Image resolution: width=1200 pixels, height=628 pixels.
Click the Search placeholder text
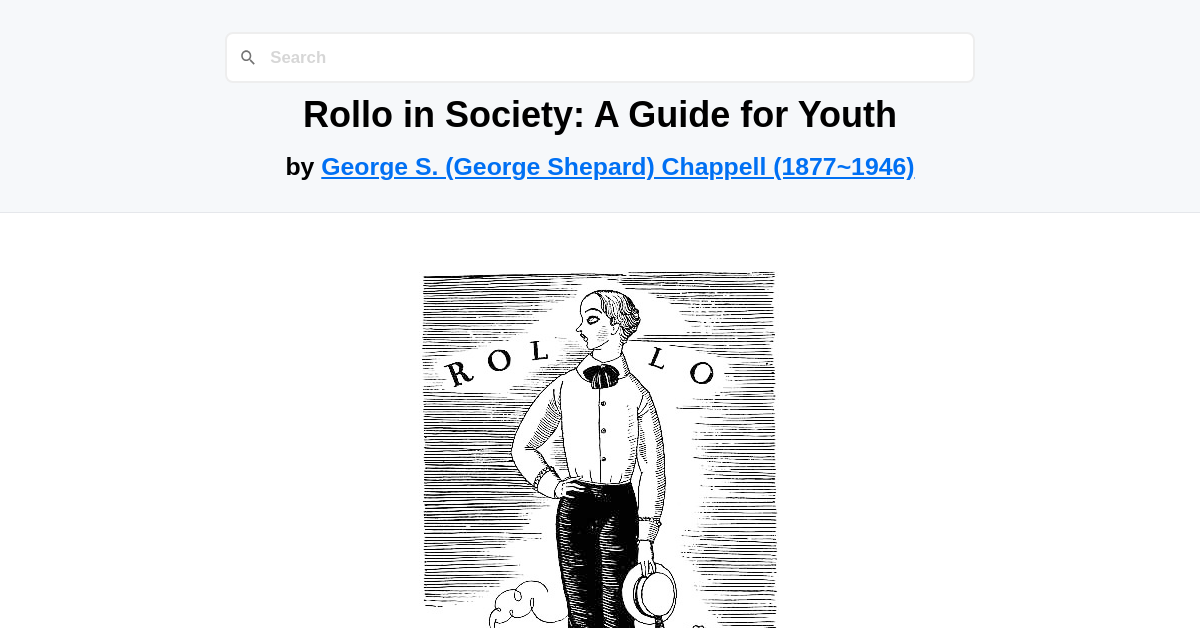(298, 57)
